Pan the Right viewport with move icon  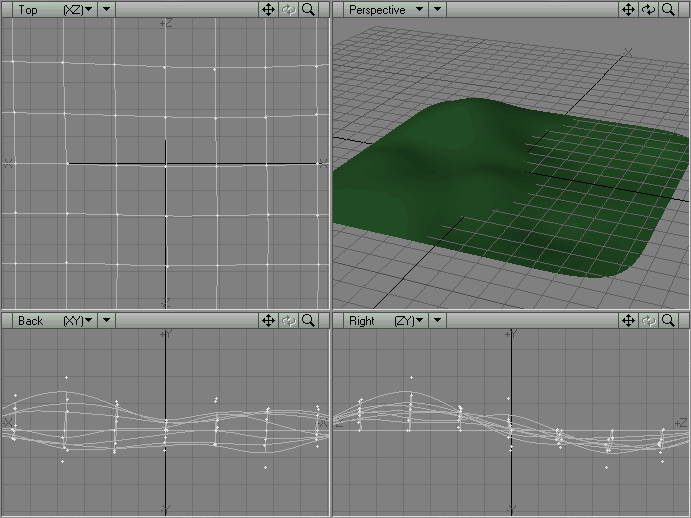point(628,320)
